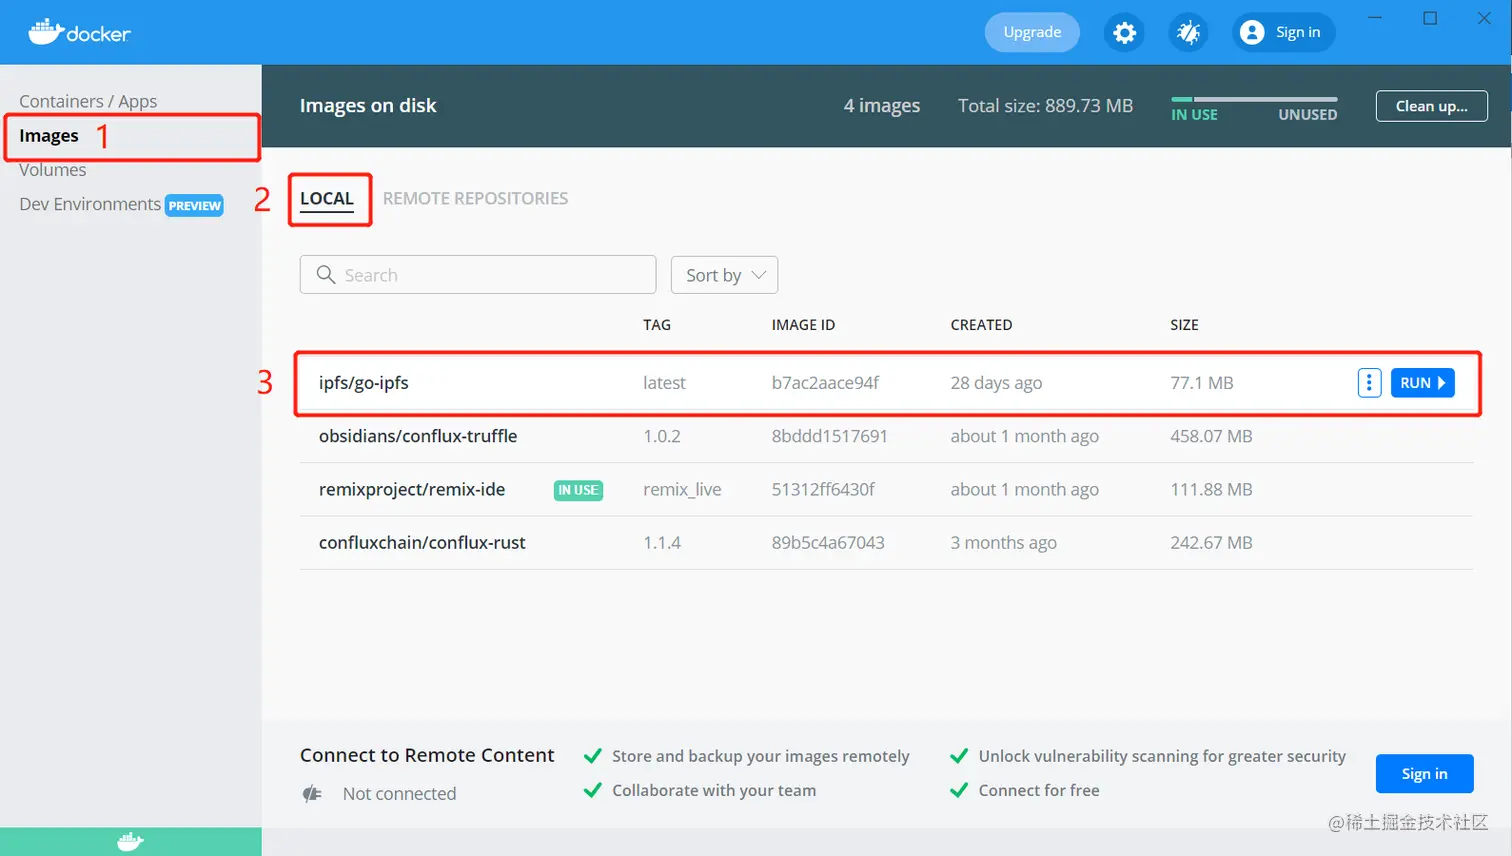Click the search magnifier icon
This screenshot has height=856, width=1512.
coord(326,275)
